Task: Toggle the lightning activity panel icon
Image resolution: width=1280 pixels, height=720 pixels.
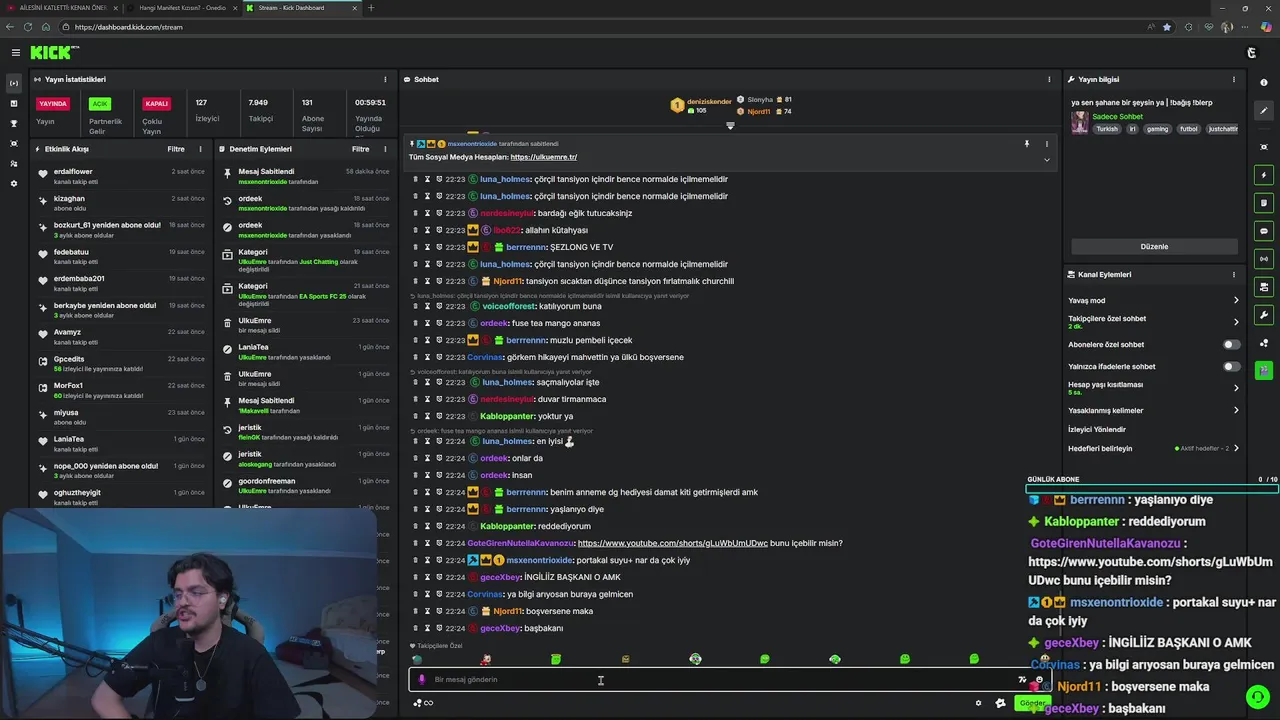Action: [x=1264, y=175]
